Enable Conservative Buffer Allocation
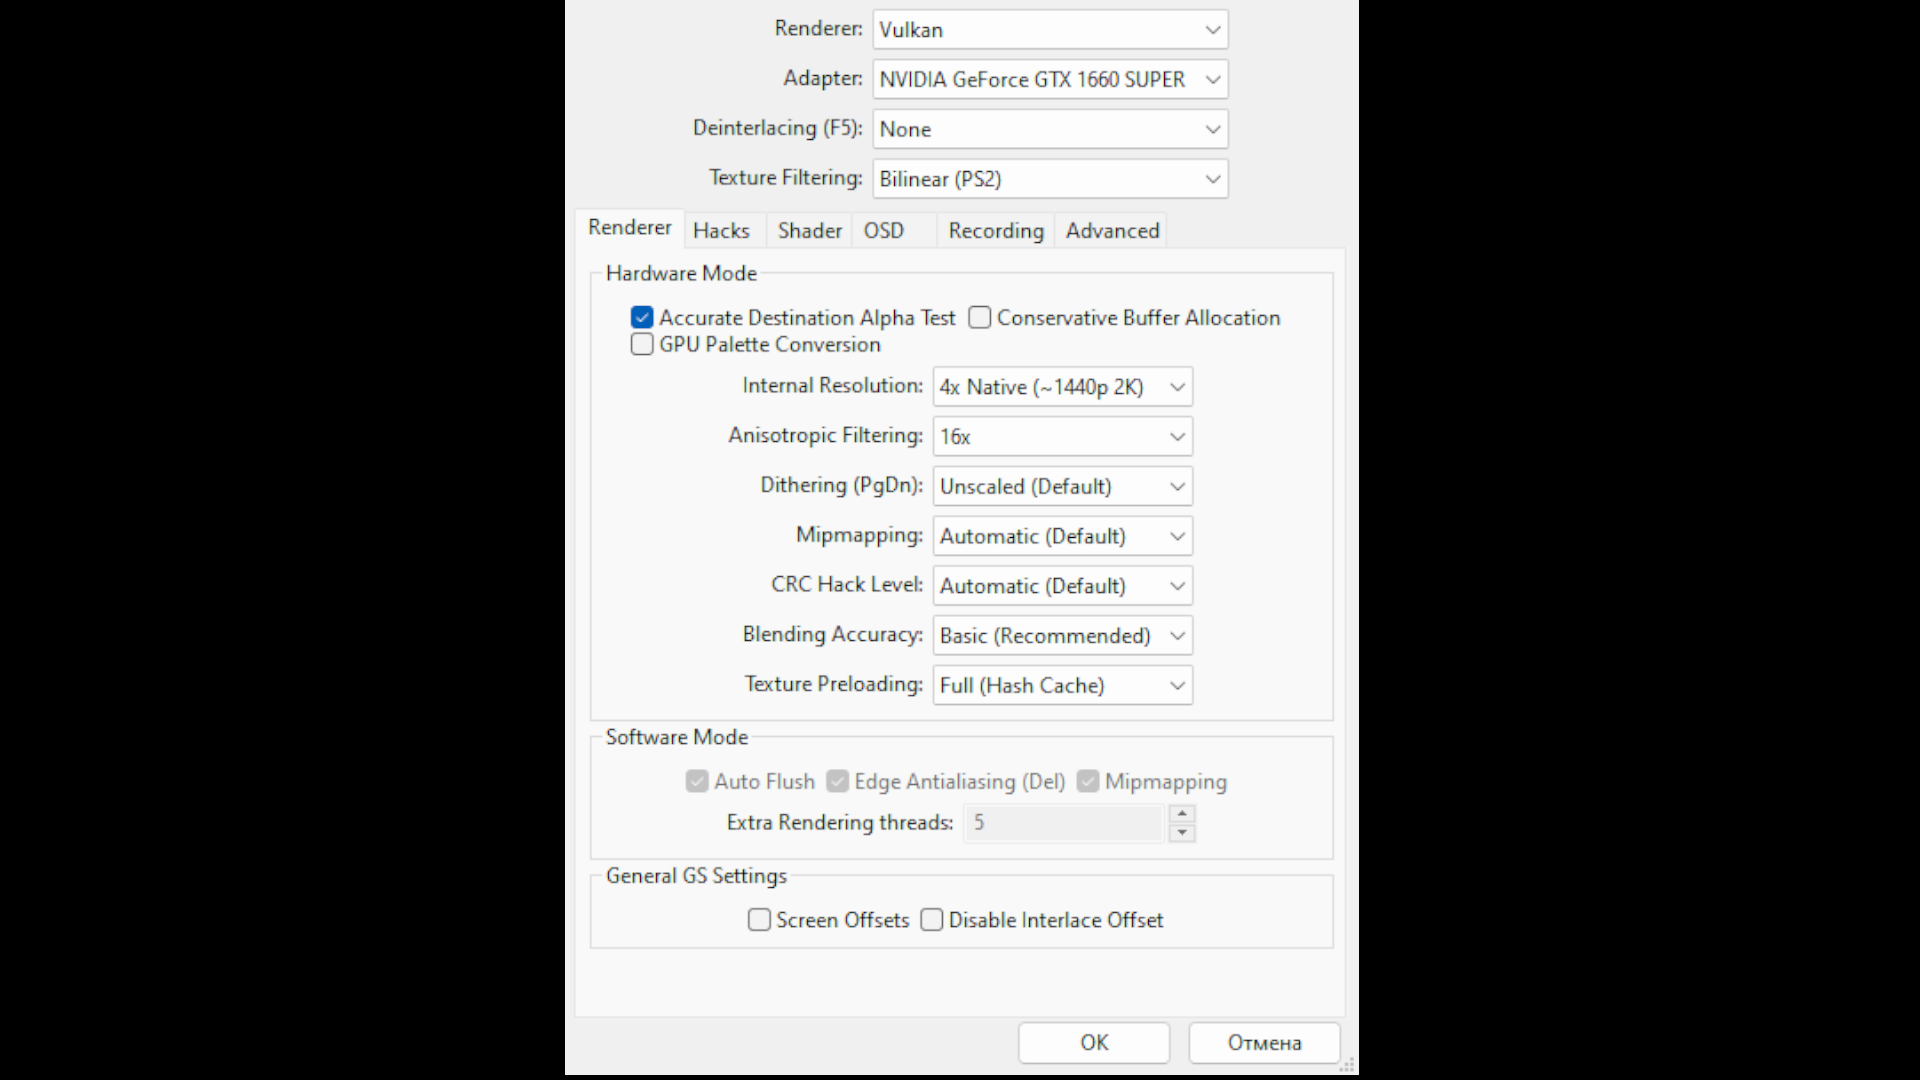This screenshot has width=1920, height=1080. tap(979, 317)
